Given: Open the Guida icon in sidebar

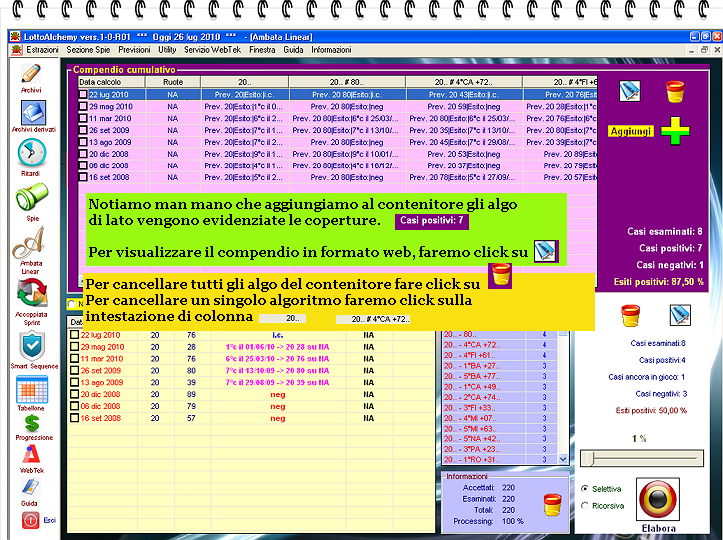Looking at the screenshot, I should (30, 488).
